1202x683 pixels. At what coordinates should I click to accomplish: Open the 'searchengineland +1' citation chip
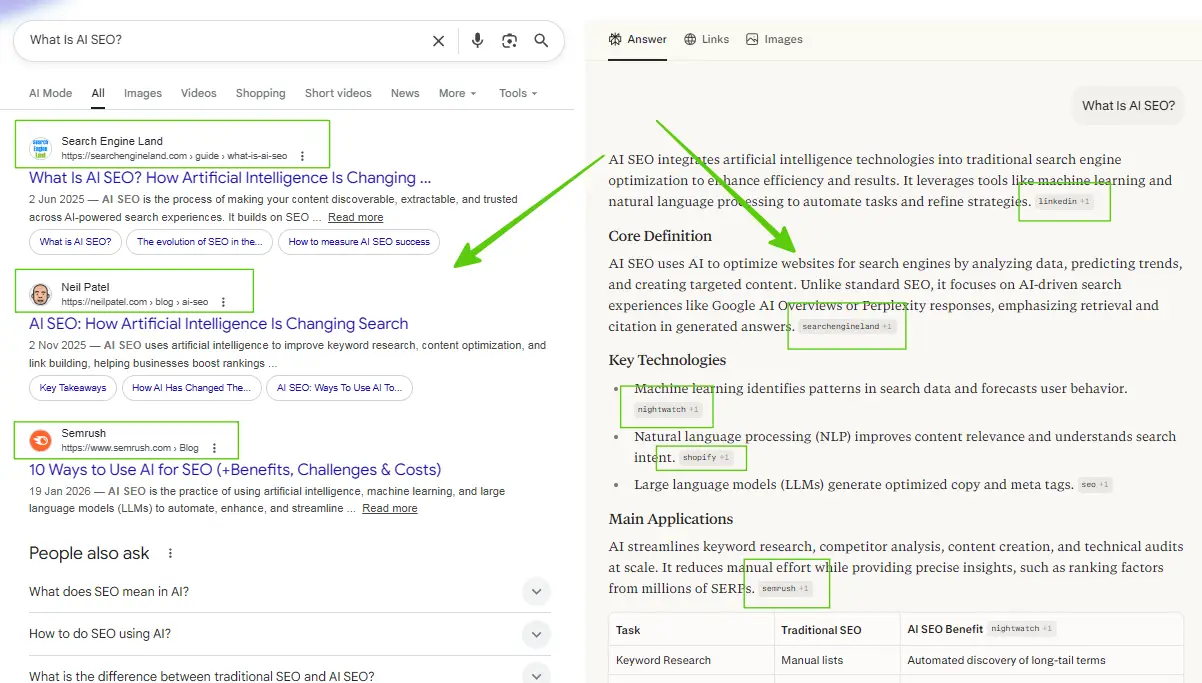[846, 325]
